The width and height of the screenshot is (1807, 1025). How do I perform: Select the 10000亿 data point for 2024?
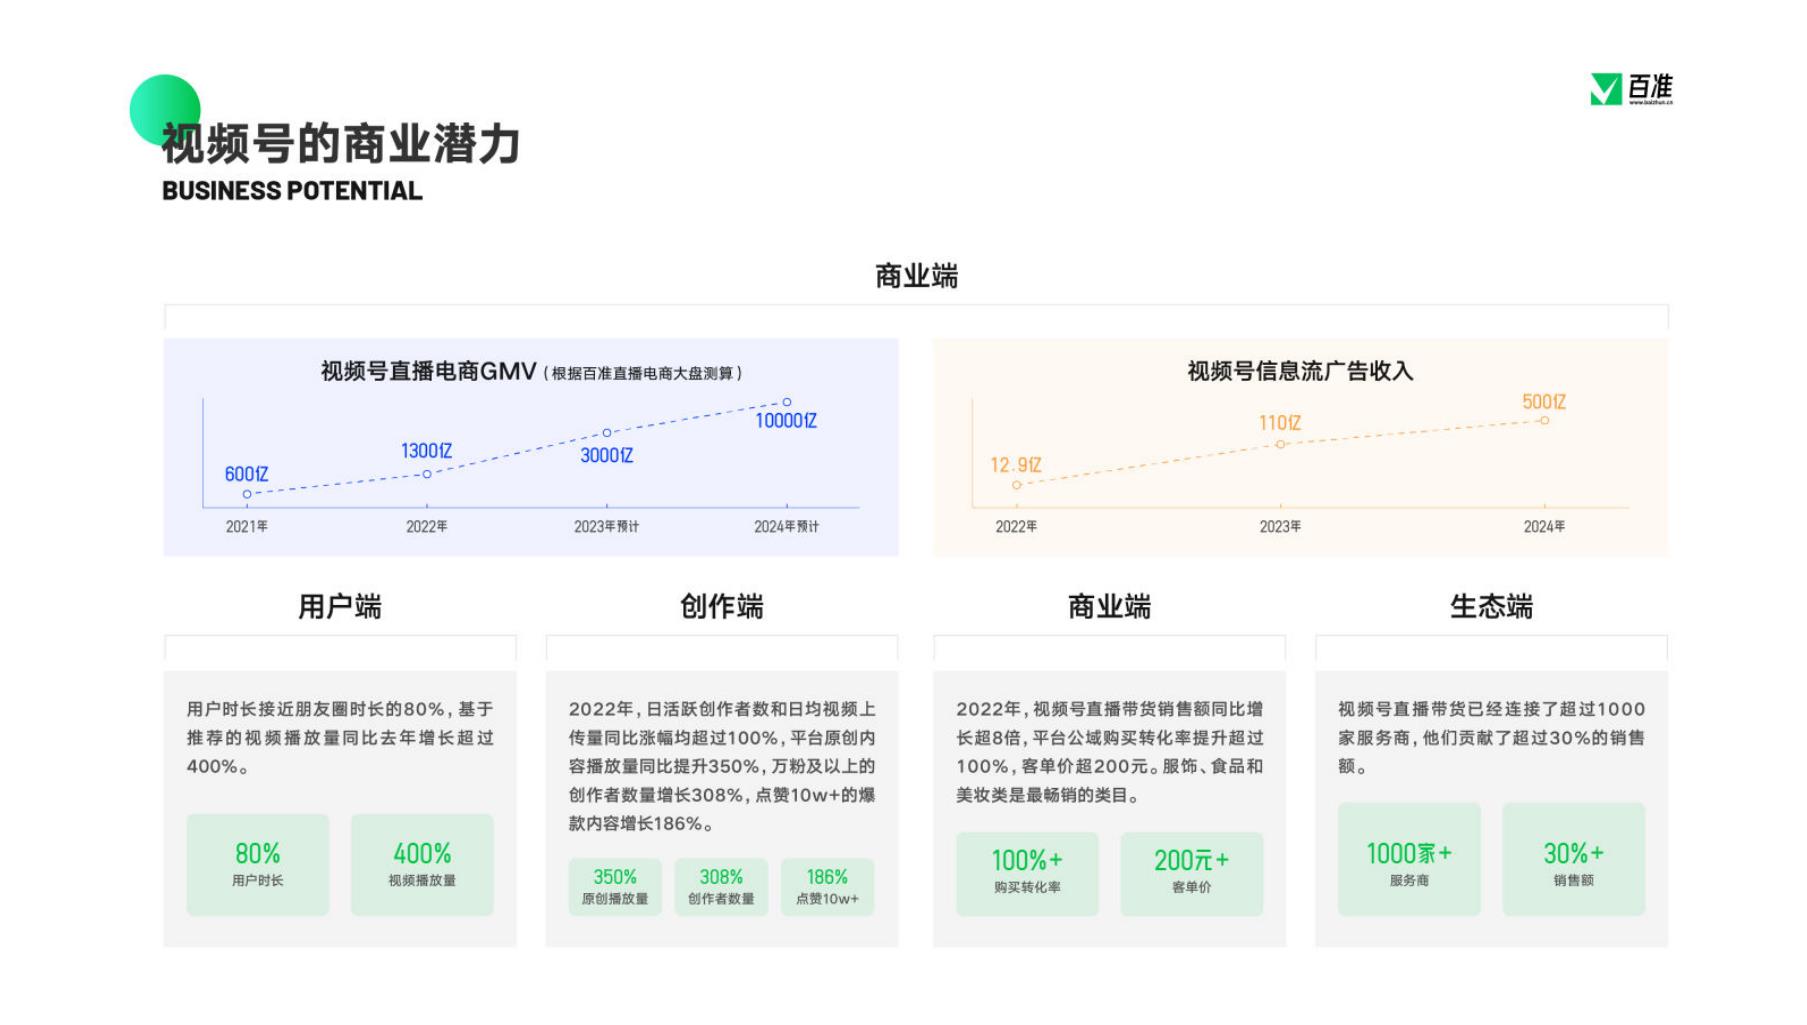click(787, 402)
